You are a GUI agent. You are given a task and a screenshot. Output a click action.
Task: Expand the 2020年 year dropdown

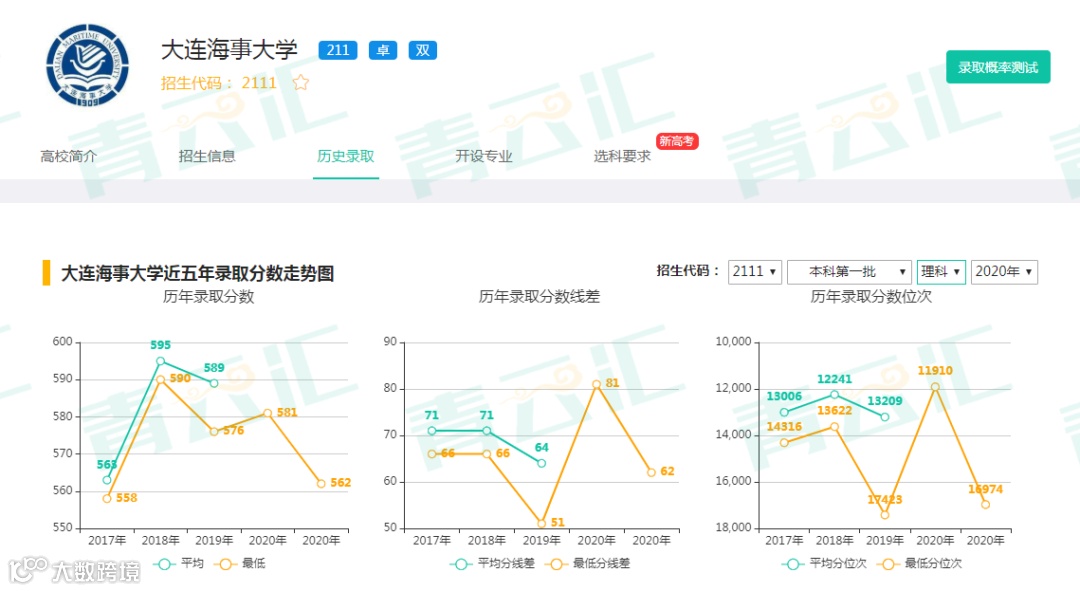tap(1004, 271)
